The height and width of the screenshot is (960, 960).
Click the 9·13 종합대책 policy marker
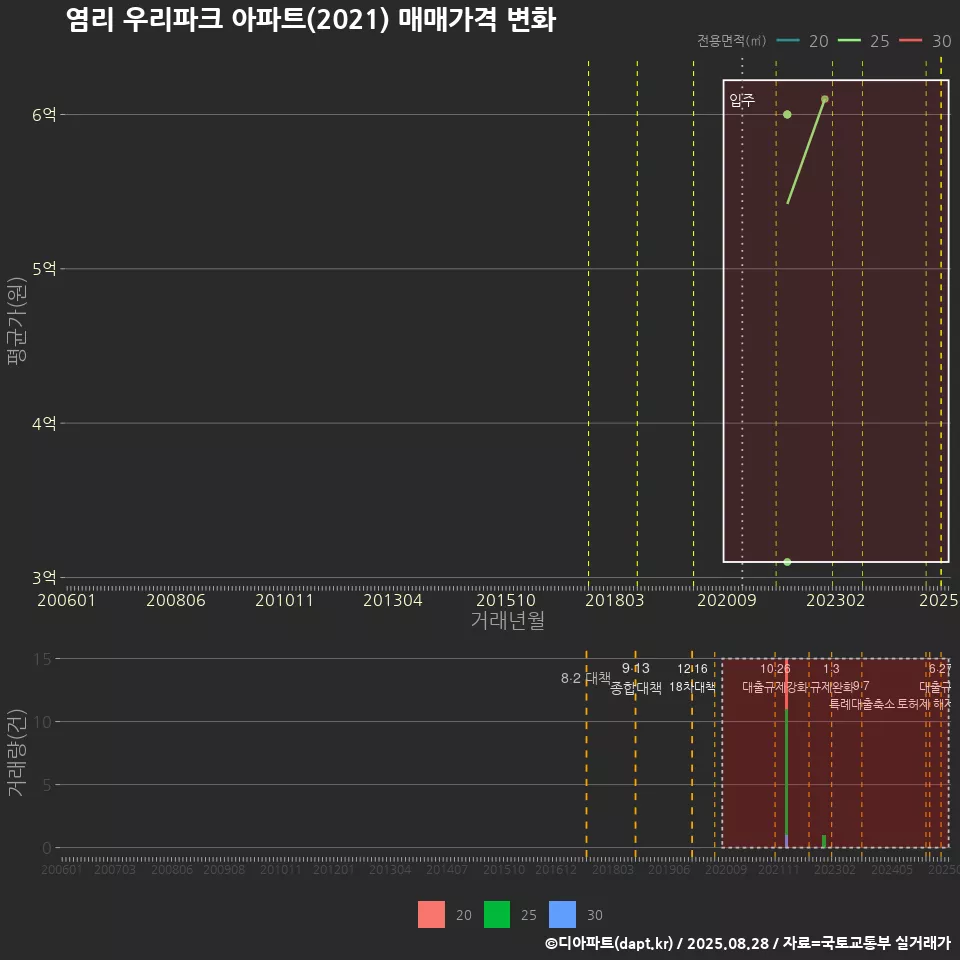(x=636, y=678)
